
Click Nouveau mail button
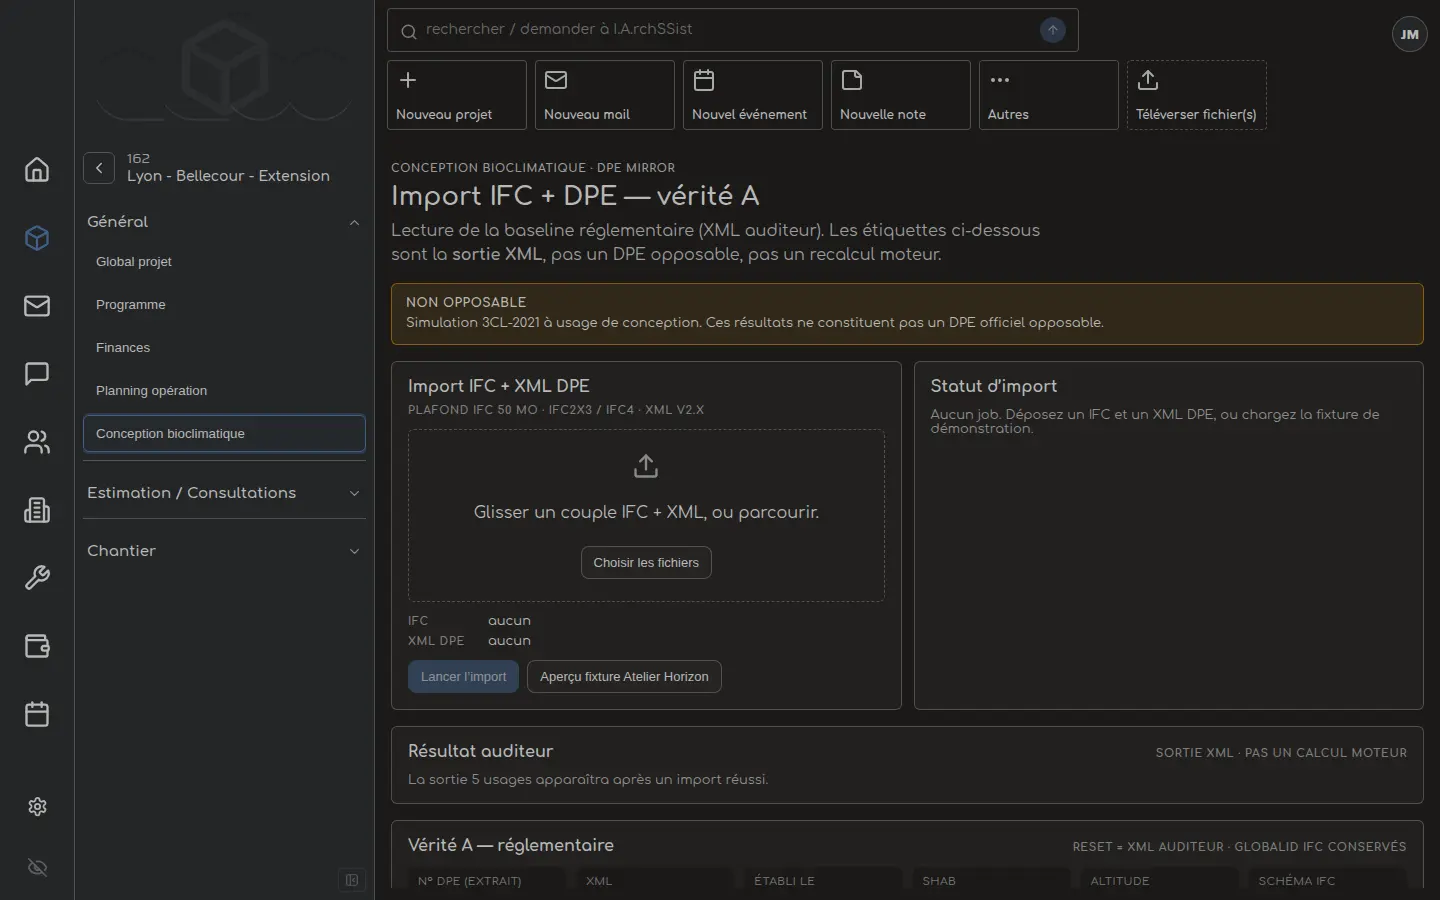[x=605, y=95]
